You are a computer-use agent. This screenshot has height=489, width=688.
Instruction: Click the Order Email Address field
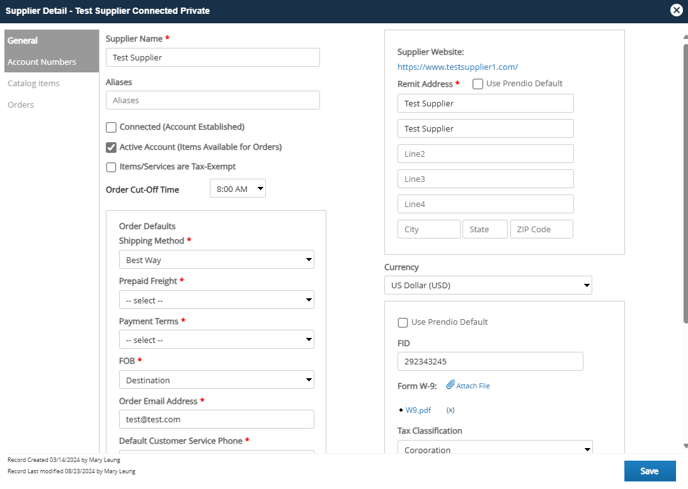coord(217,419)
